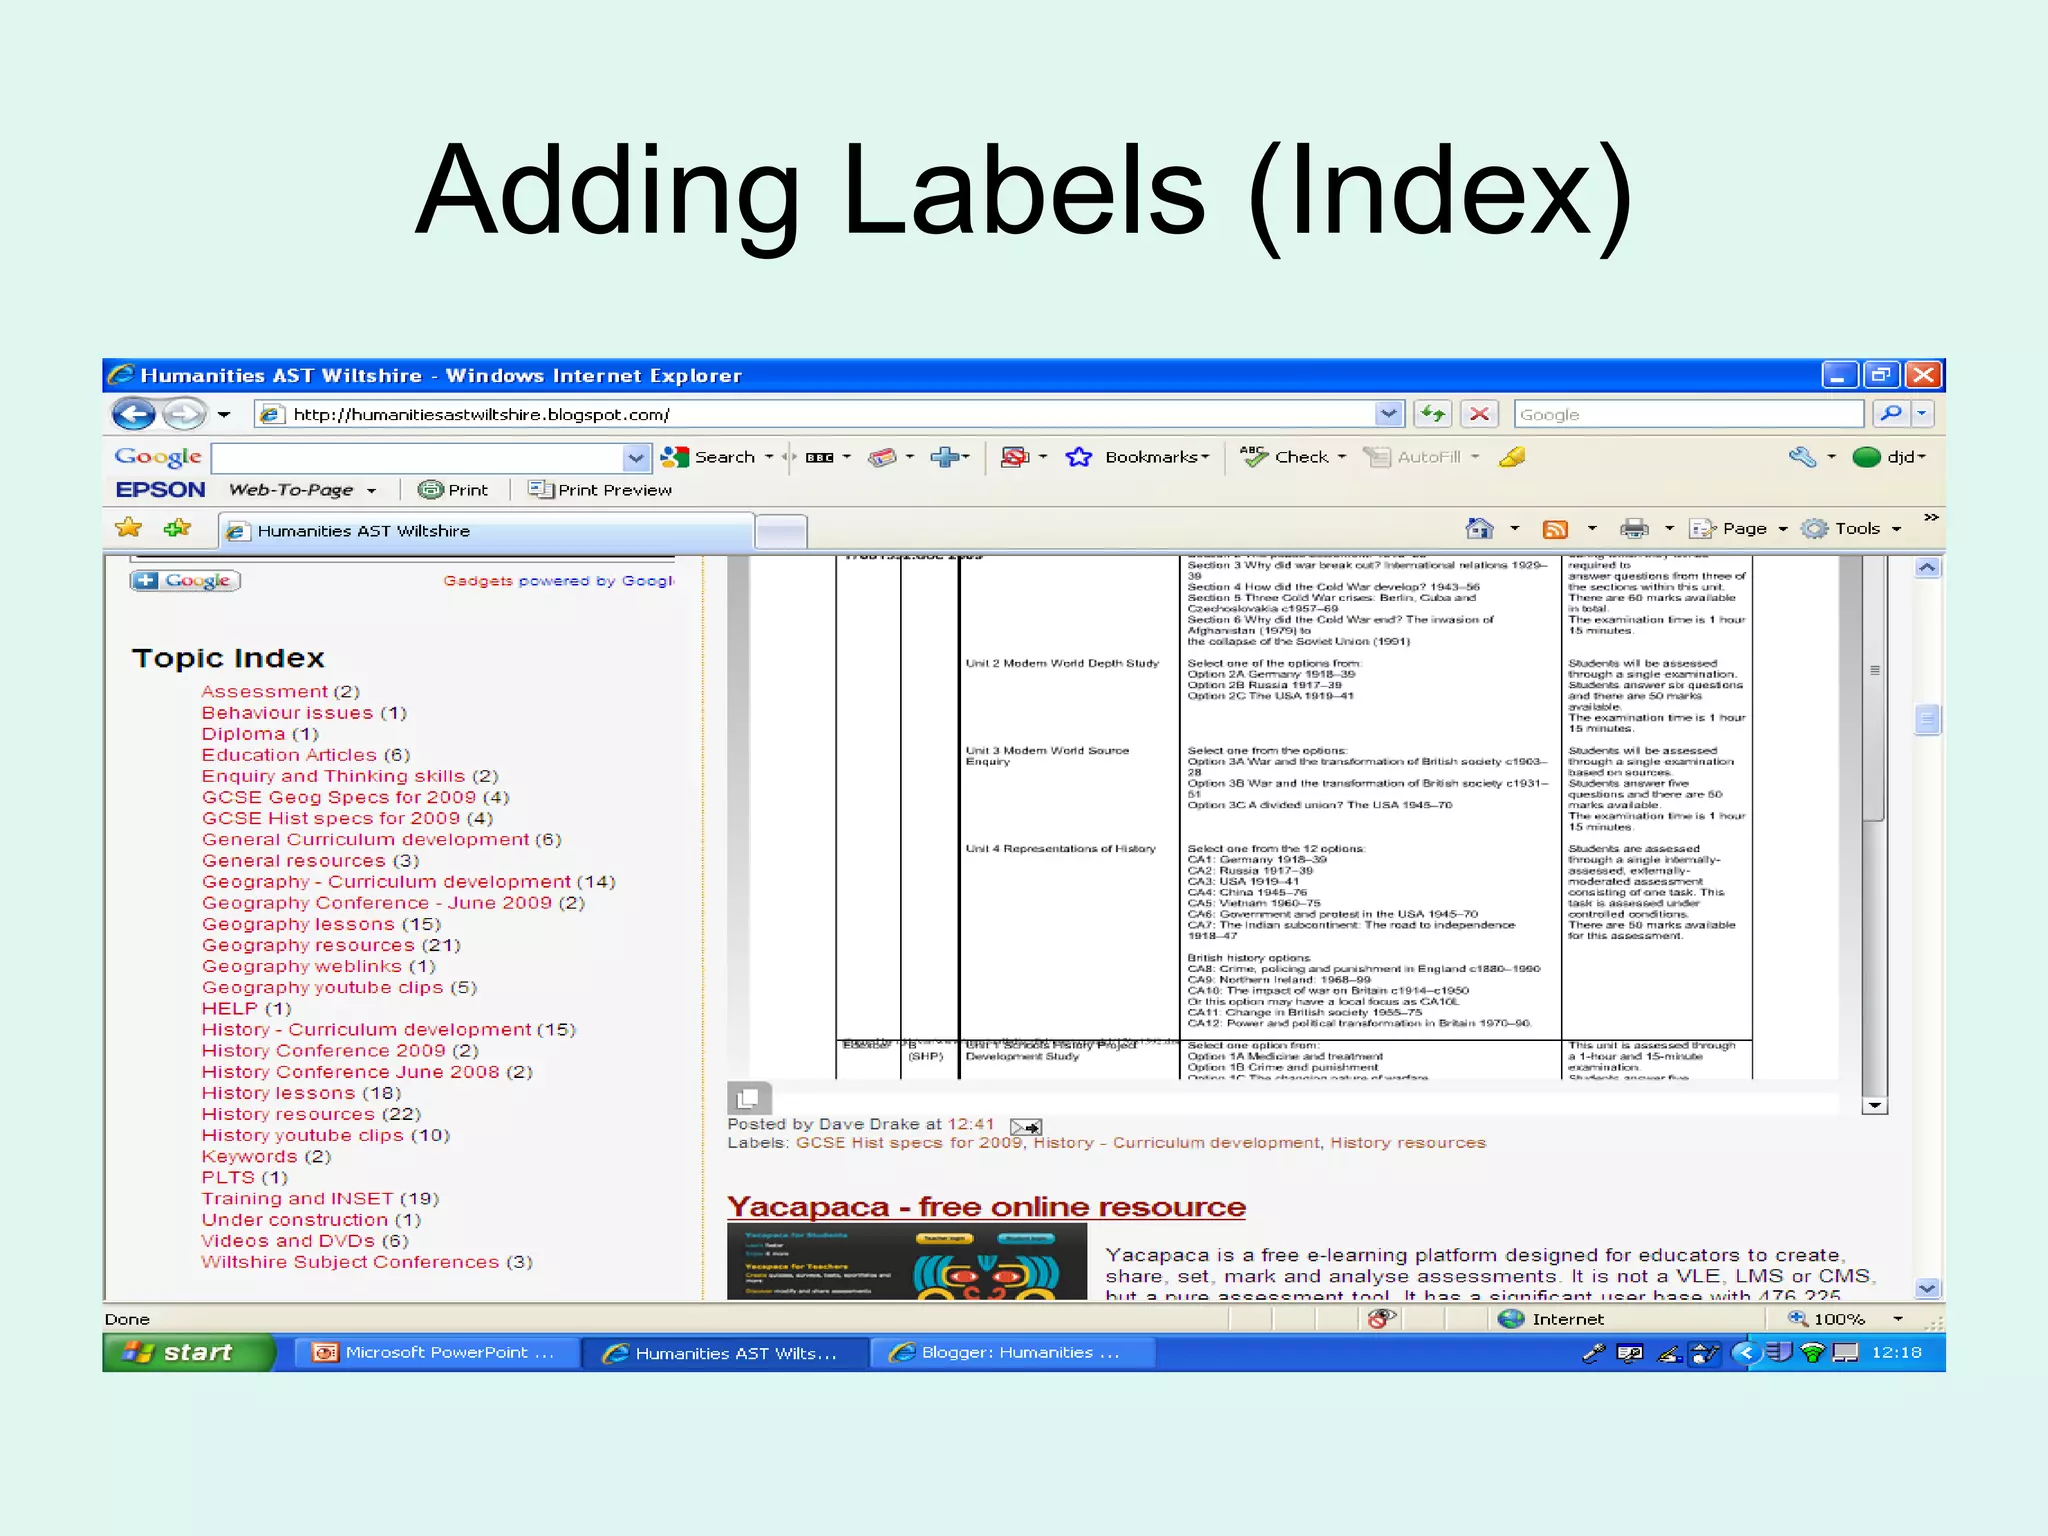Click the Google search input box in the address row
Viewport: 2048px width, 1536px height.
click(1688, 414)
